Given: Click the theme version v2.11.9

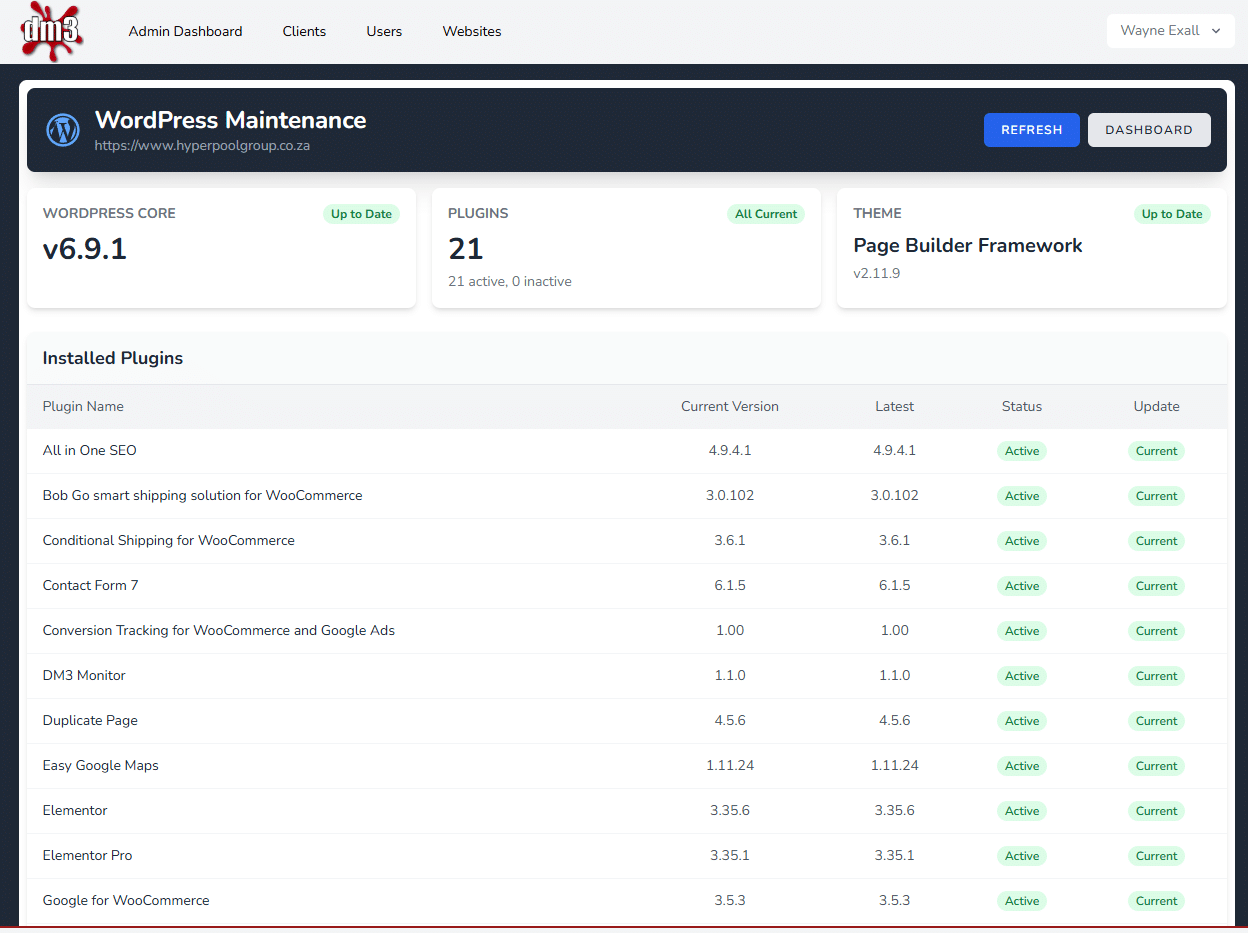Looking at the screenshot, I should coord(877,273).
